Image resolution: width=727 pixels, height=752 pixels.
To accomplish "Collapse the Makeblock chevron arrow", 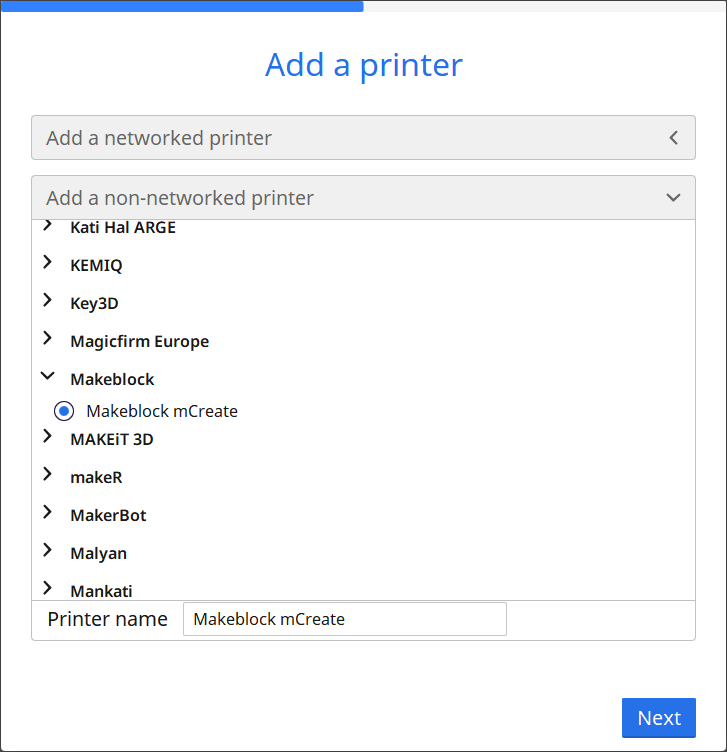I will tap(47, 378).
